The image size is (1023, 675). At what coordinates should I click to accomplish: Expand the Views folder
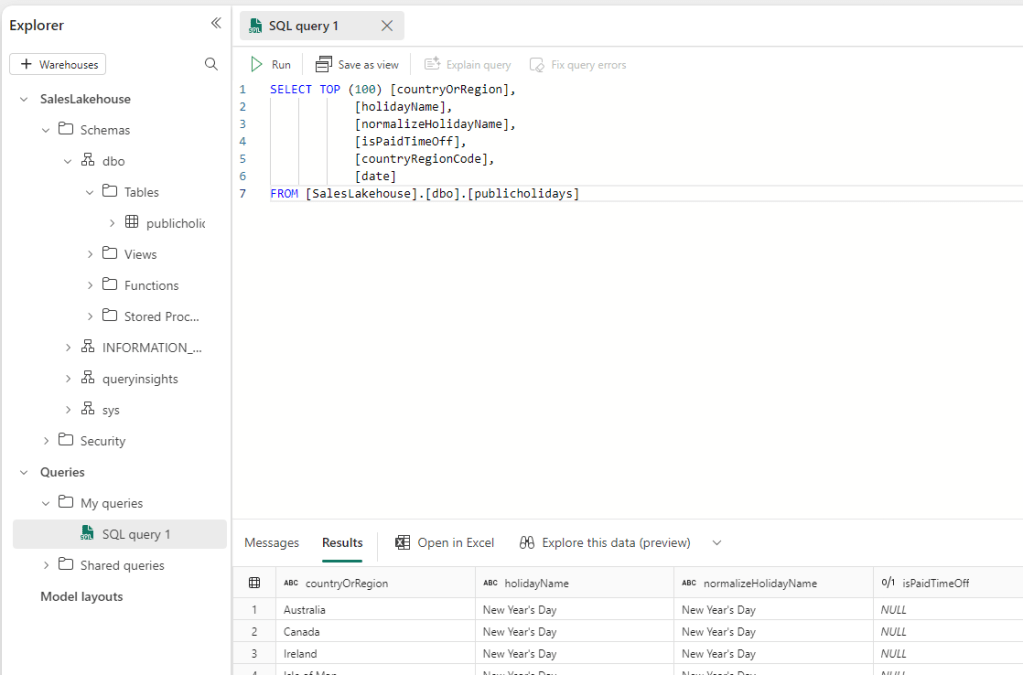[90, 254]
